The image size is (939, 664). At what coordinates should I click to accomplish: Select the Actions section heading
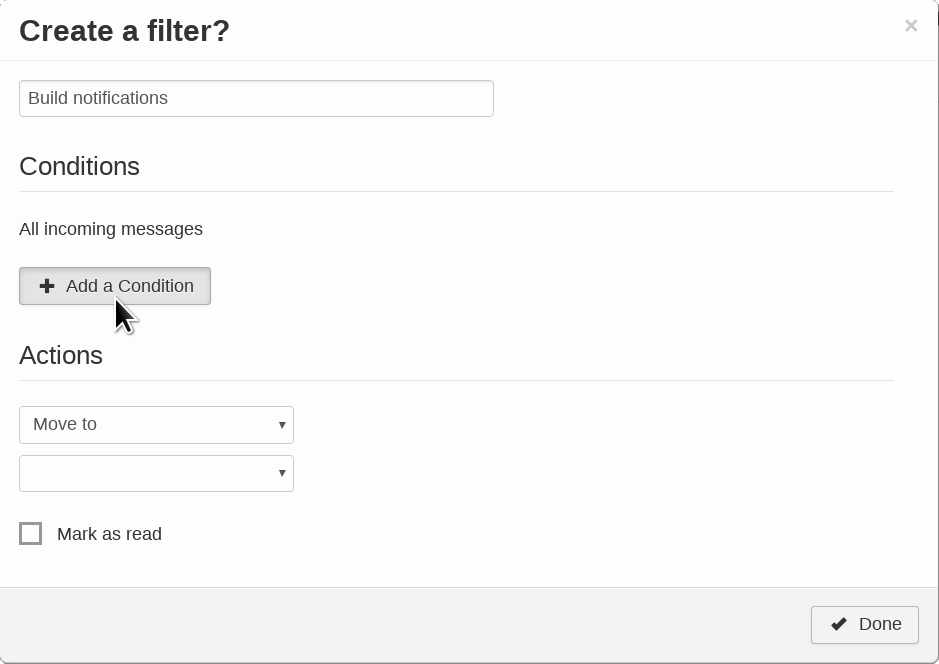tap(61, 355)
